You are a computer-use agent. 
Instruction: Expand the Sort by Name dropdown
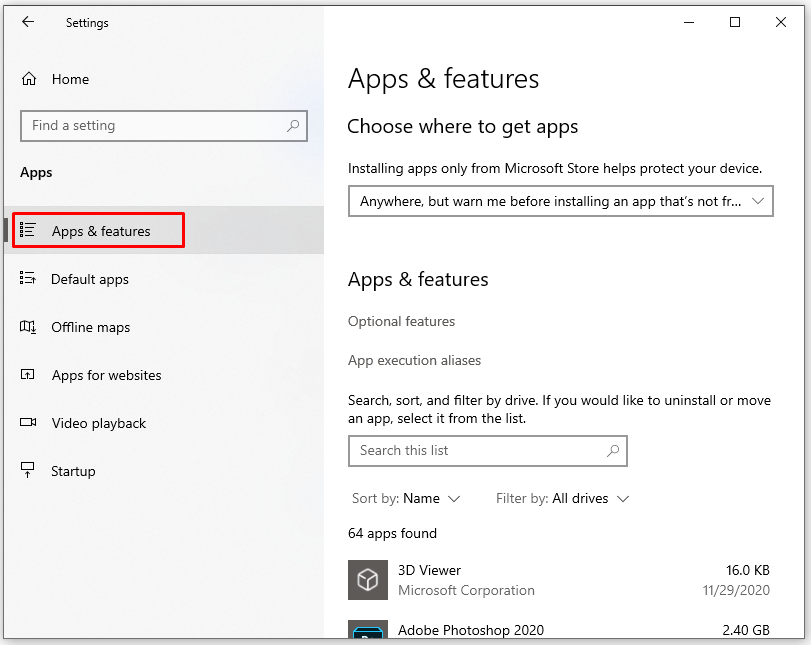[x=406, y=498]
